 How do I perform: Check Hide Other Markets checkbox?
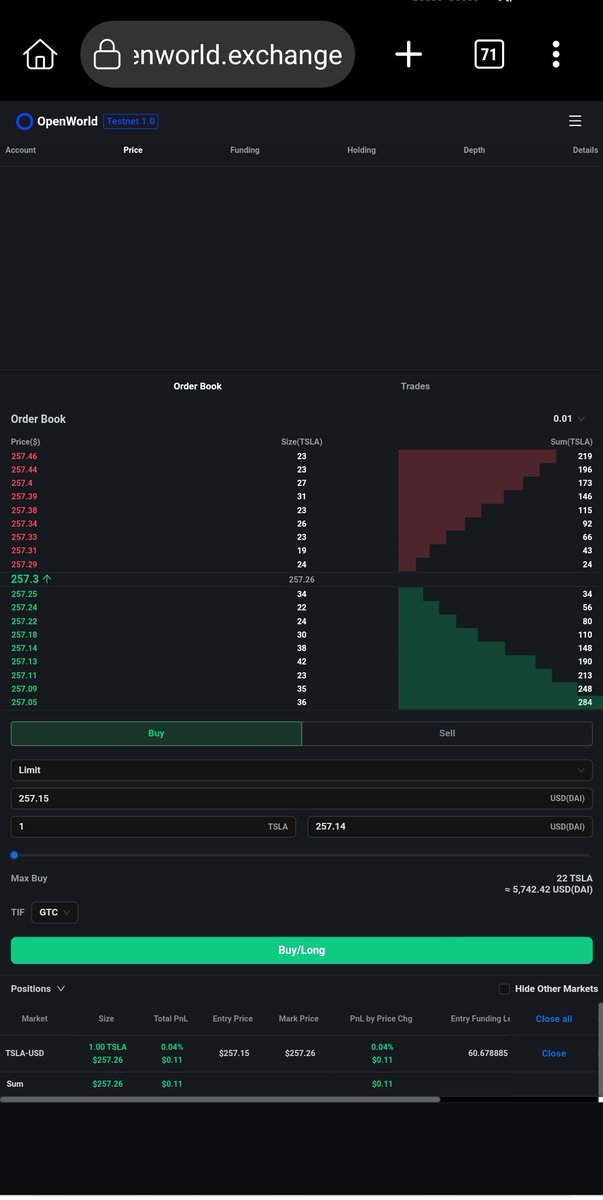(505, 989)
